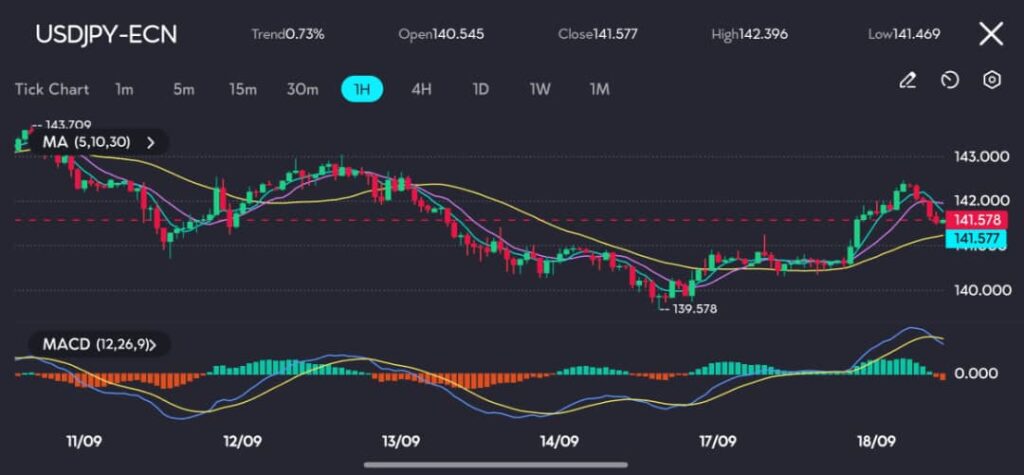Screen dimensions: 1024x475
Task: Click the highlighted 1H timeframe
Action: pos(362,89)
